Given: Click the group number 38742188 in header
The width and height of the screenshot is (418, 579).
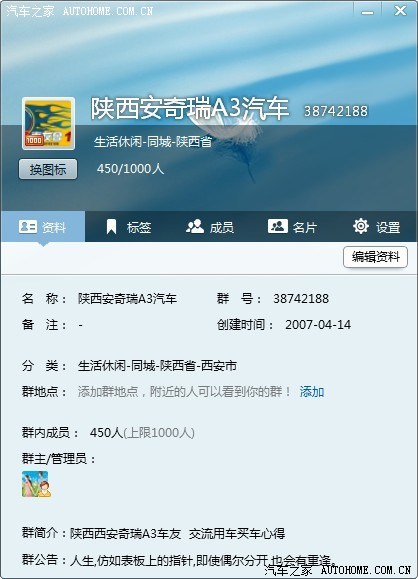Looking at the screenshot, I should click(336, 111).
